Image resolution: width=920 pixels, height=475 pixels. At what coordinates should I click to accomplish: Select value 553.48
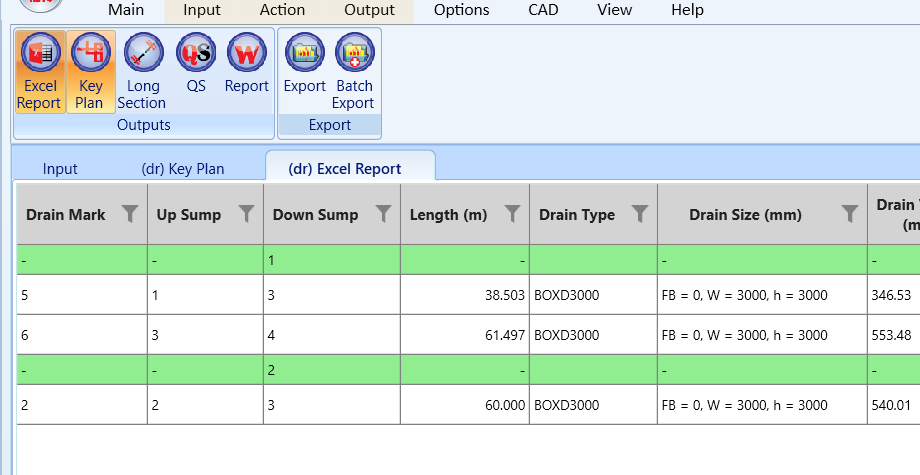(x=891, y=335)
